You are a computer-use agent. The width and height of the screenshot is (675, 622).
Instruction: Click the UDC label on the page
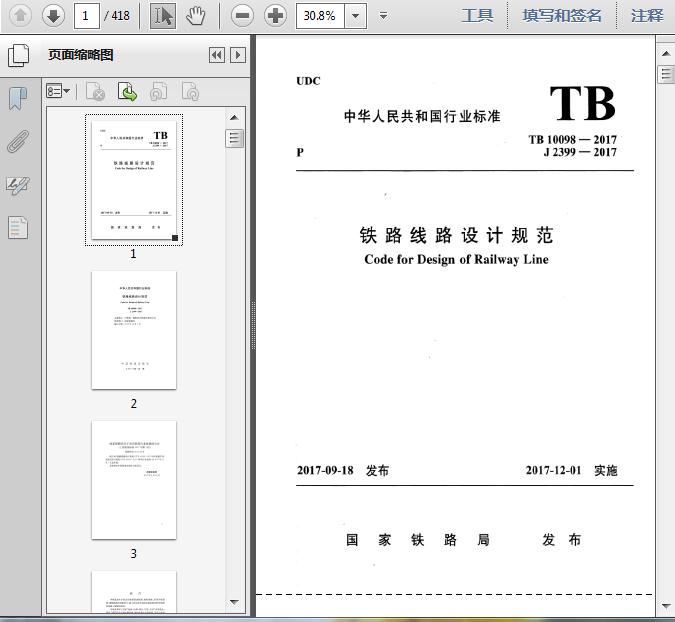[308, 81]
